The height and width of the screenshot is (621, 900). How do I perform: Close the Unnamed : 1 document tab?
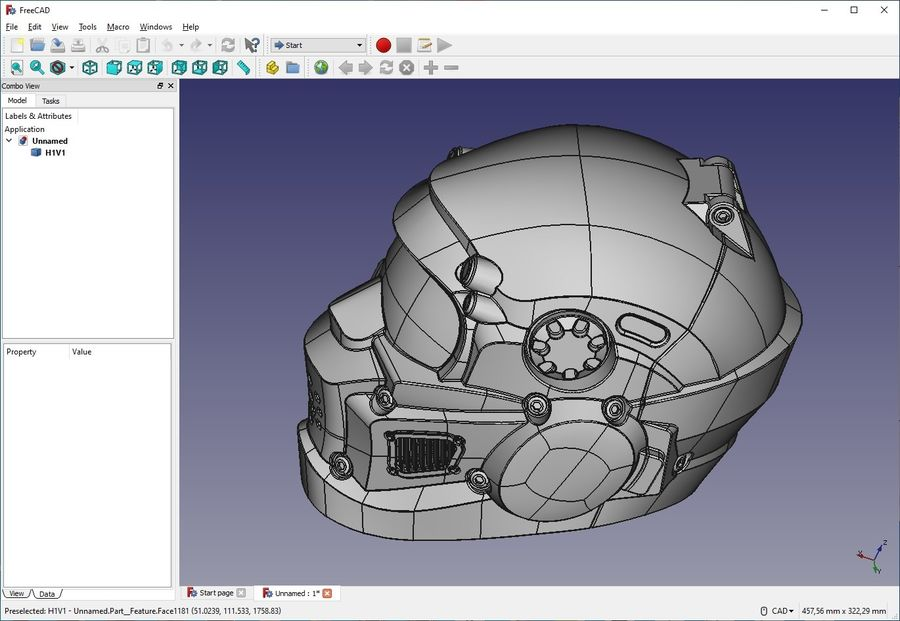(326, 593)
